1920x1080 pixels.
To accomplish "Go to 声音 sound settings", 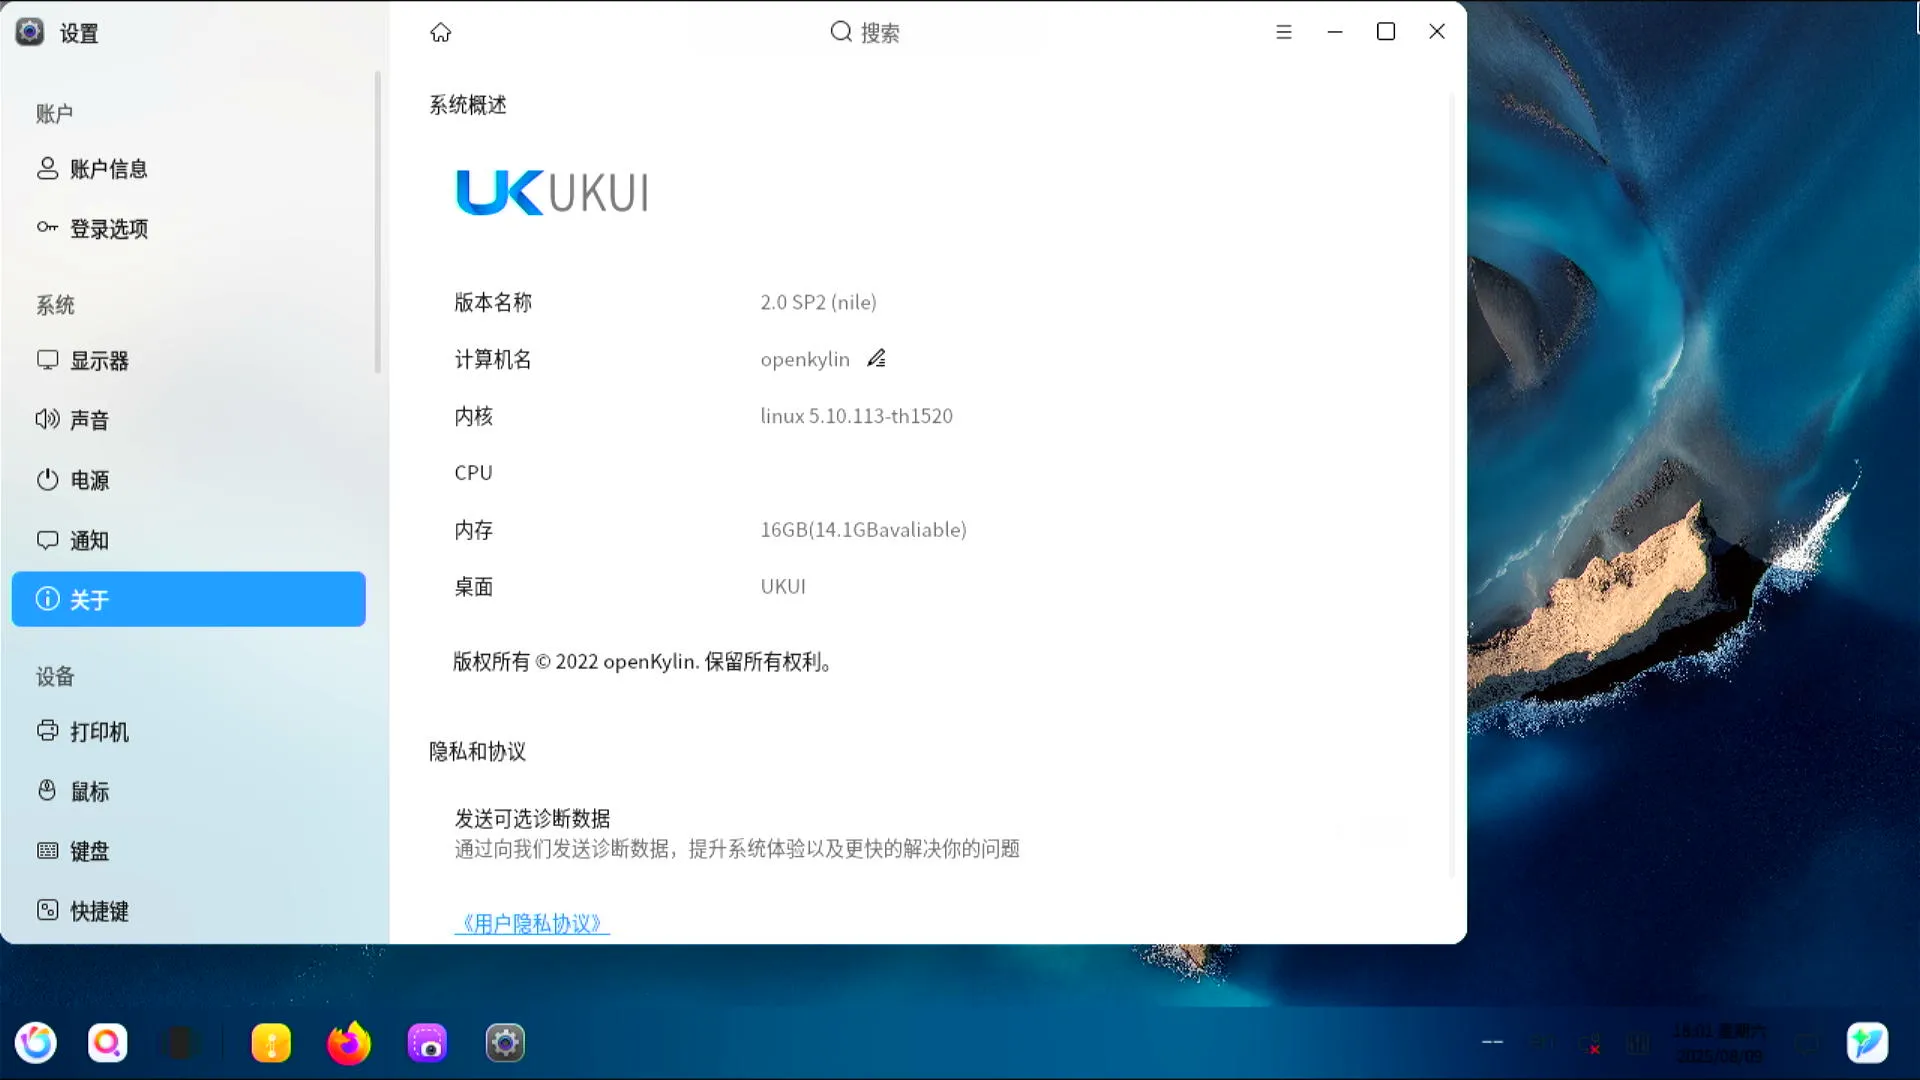I will [x=88, y=420].
